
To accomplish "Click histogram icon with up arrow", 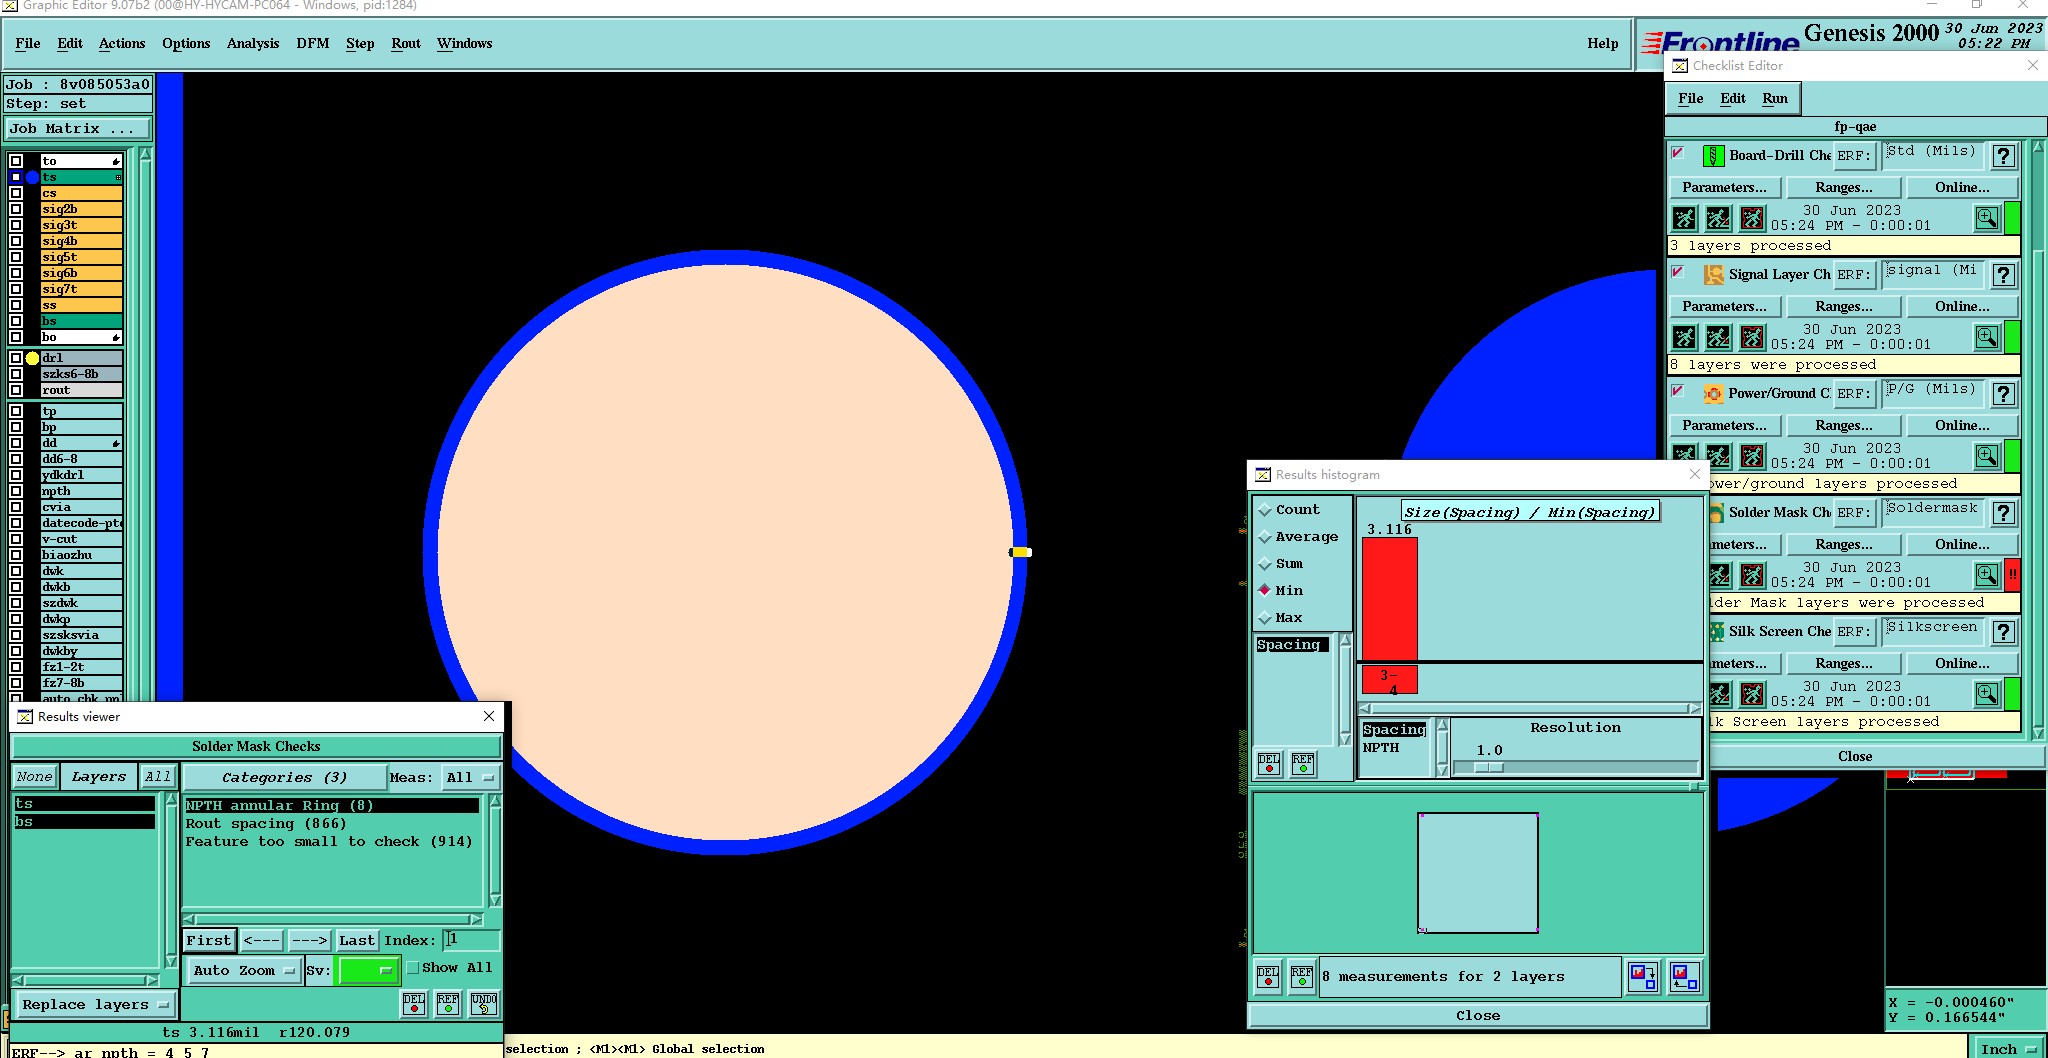I will pos(1684,976).
